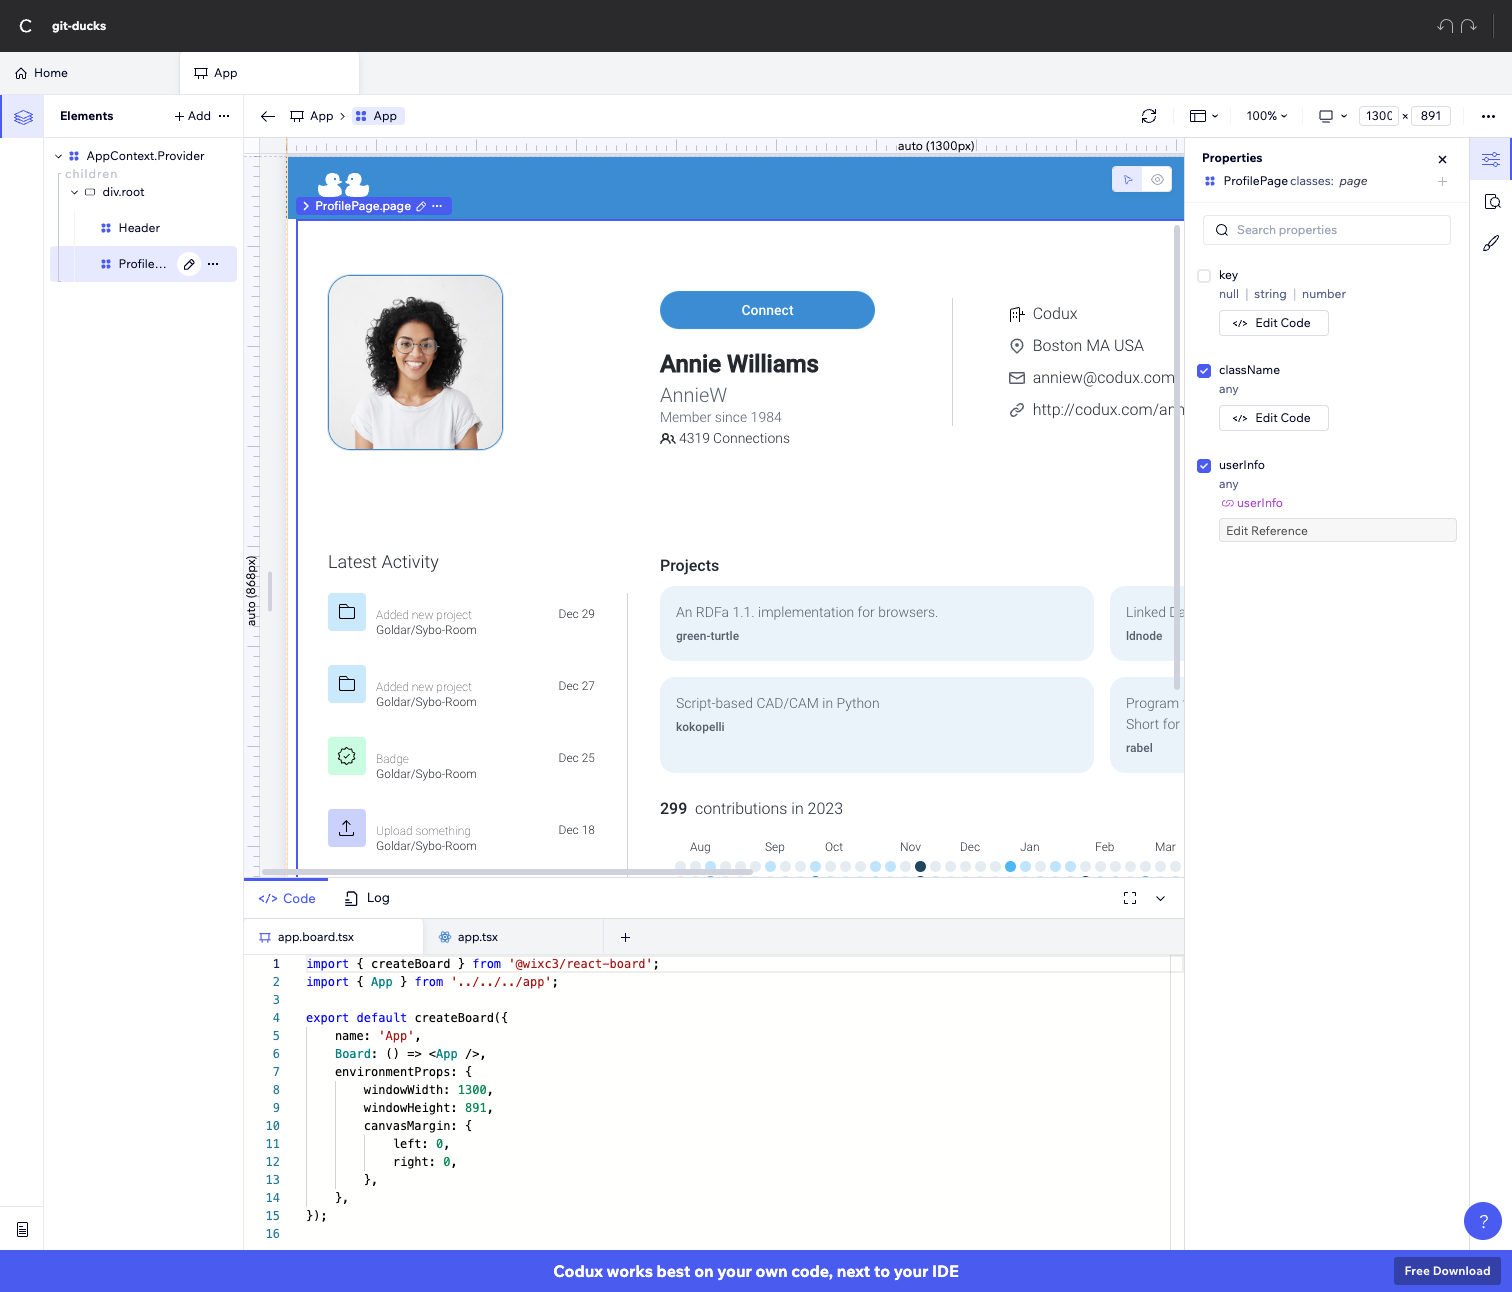Click Edit Code under key property
The width and height of the screenshot is (1512, 1292).
1273,323
